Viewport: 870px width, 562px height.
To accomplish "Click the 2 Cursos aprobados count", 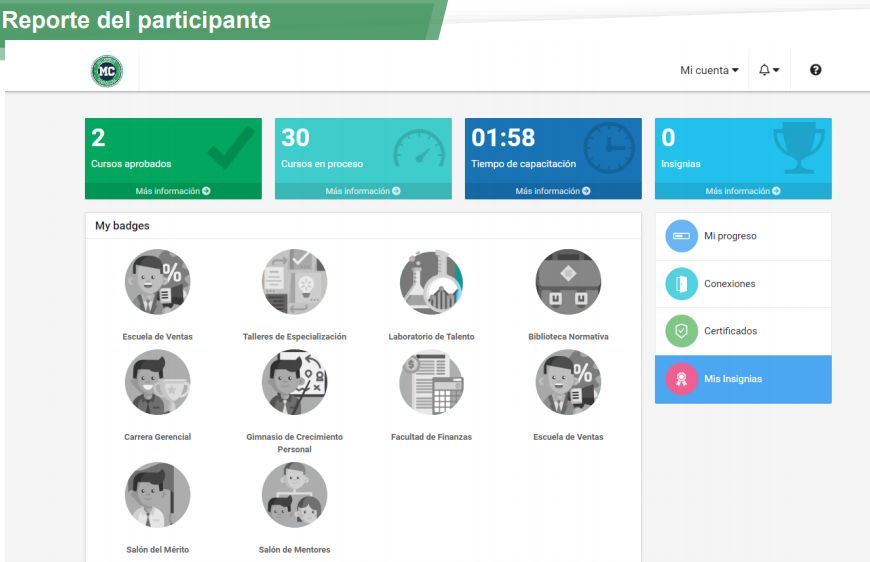I will (x=98, y=138).
